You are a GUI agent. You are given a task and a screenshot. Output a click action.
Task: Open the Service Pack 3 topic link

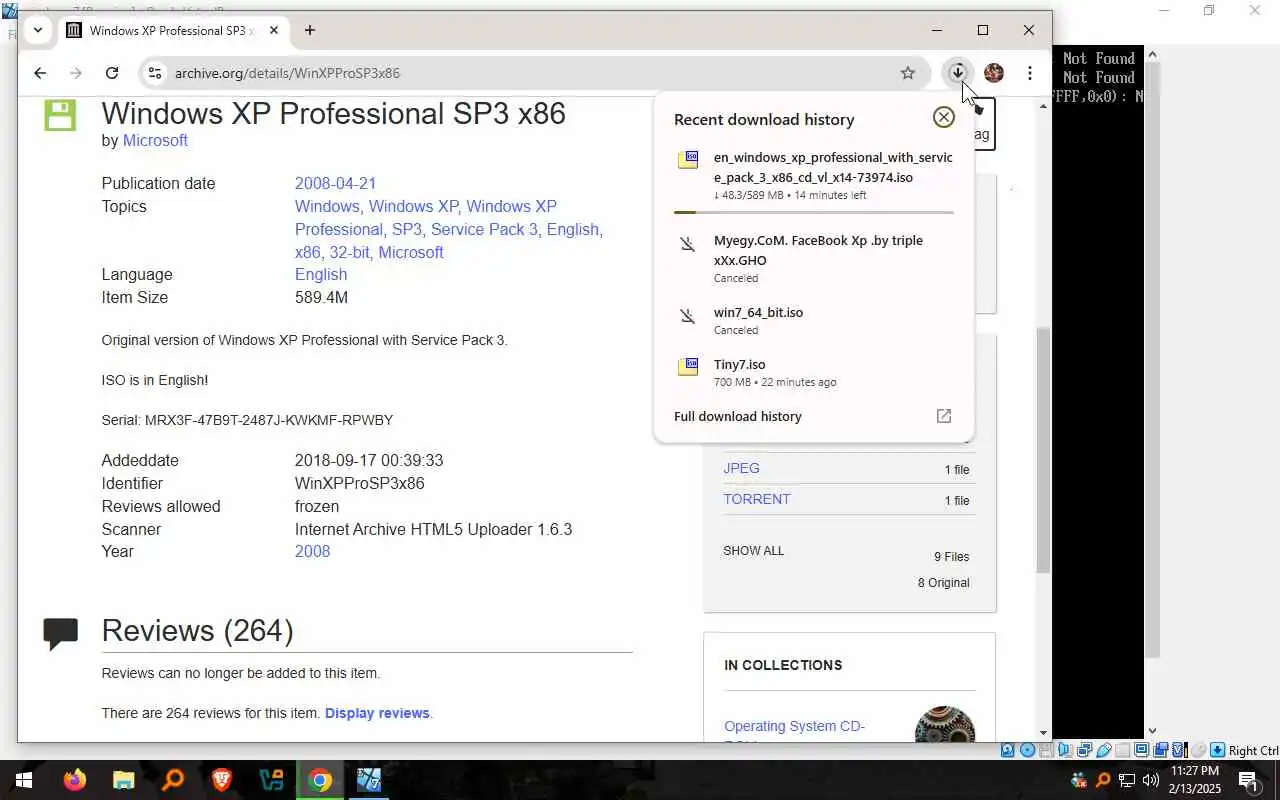pyautogui.click(x=484, y=229)
